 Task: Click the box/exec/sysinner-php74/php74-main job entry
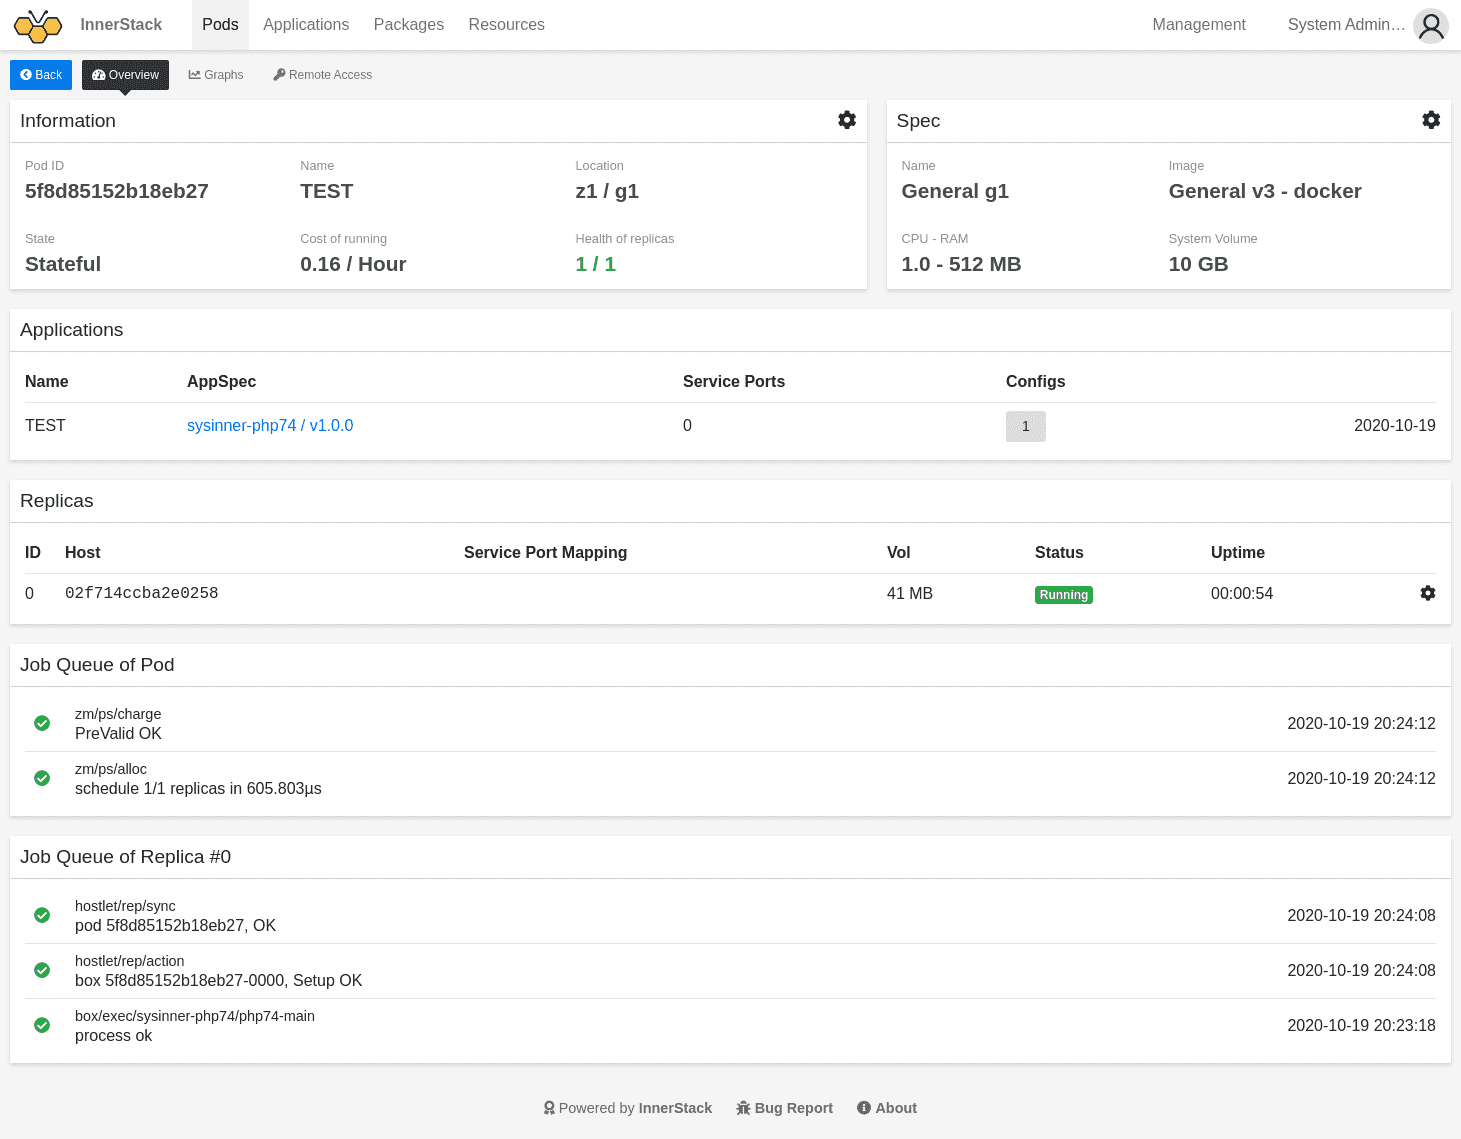pyautogui.click(x=730, y=1026)
